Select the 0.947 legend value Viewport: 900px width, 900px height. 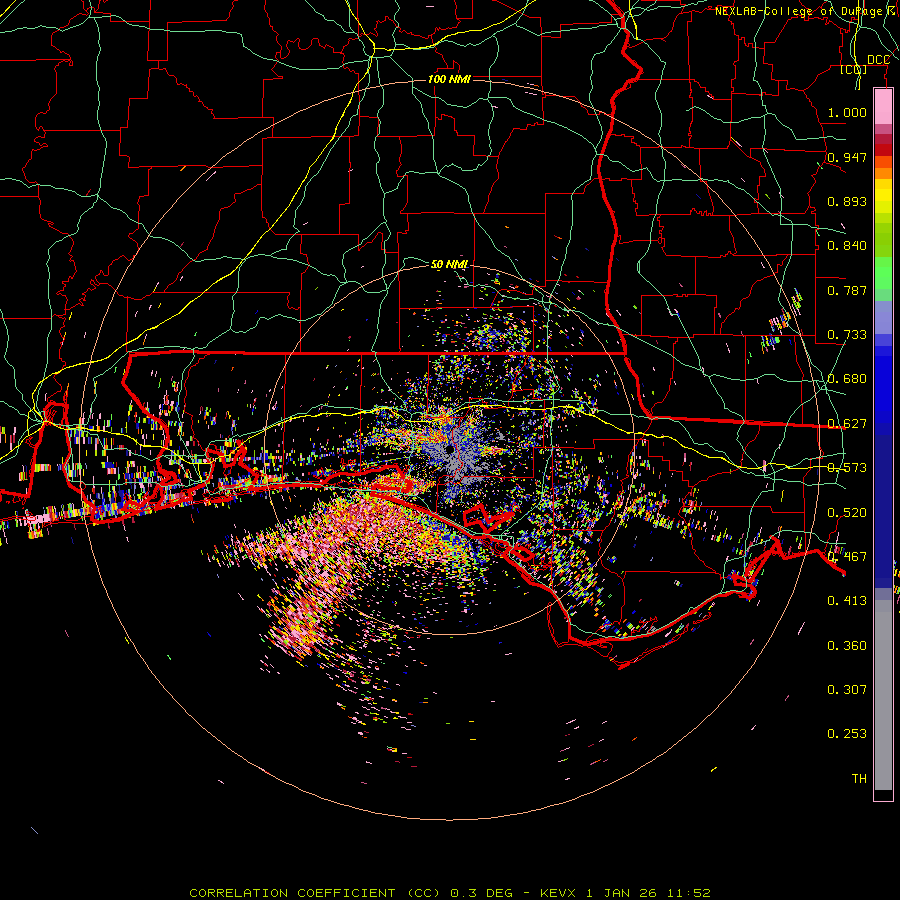click(847, 157)
